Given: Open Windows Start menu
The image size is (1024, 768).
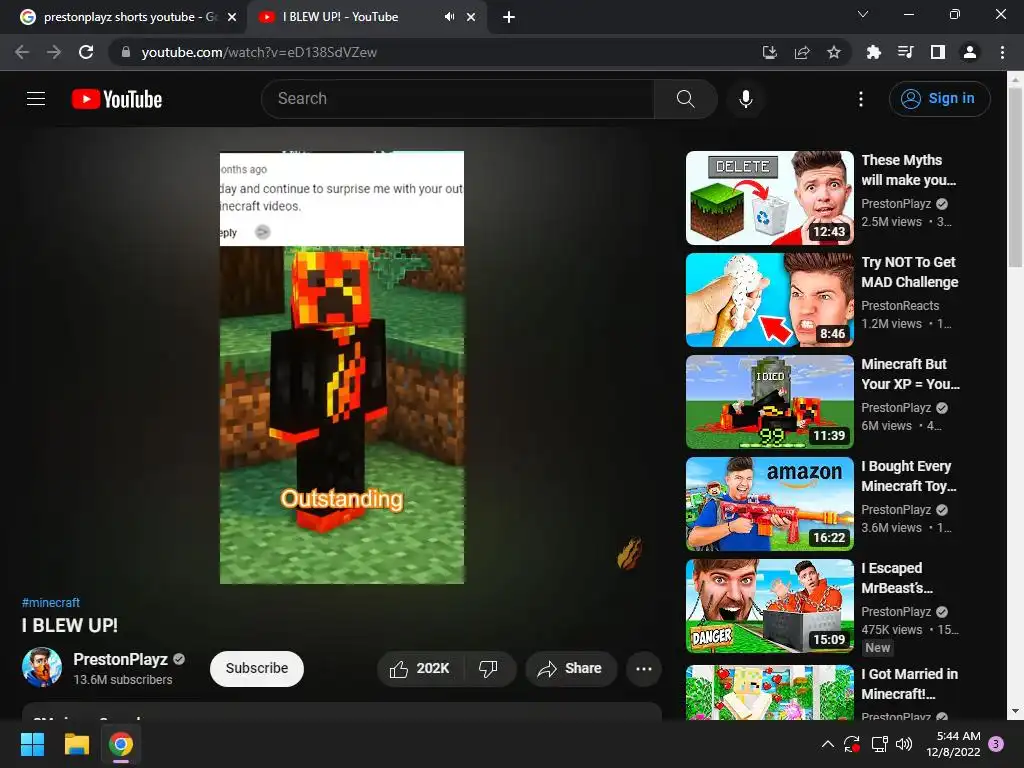Looking at the screenshot, I should (x=32, y=744).
